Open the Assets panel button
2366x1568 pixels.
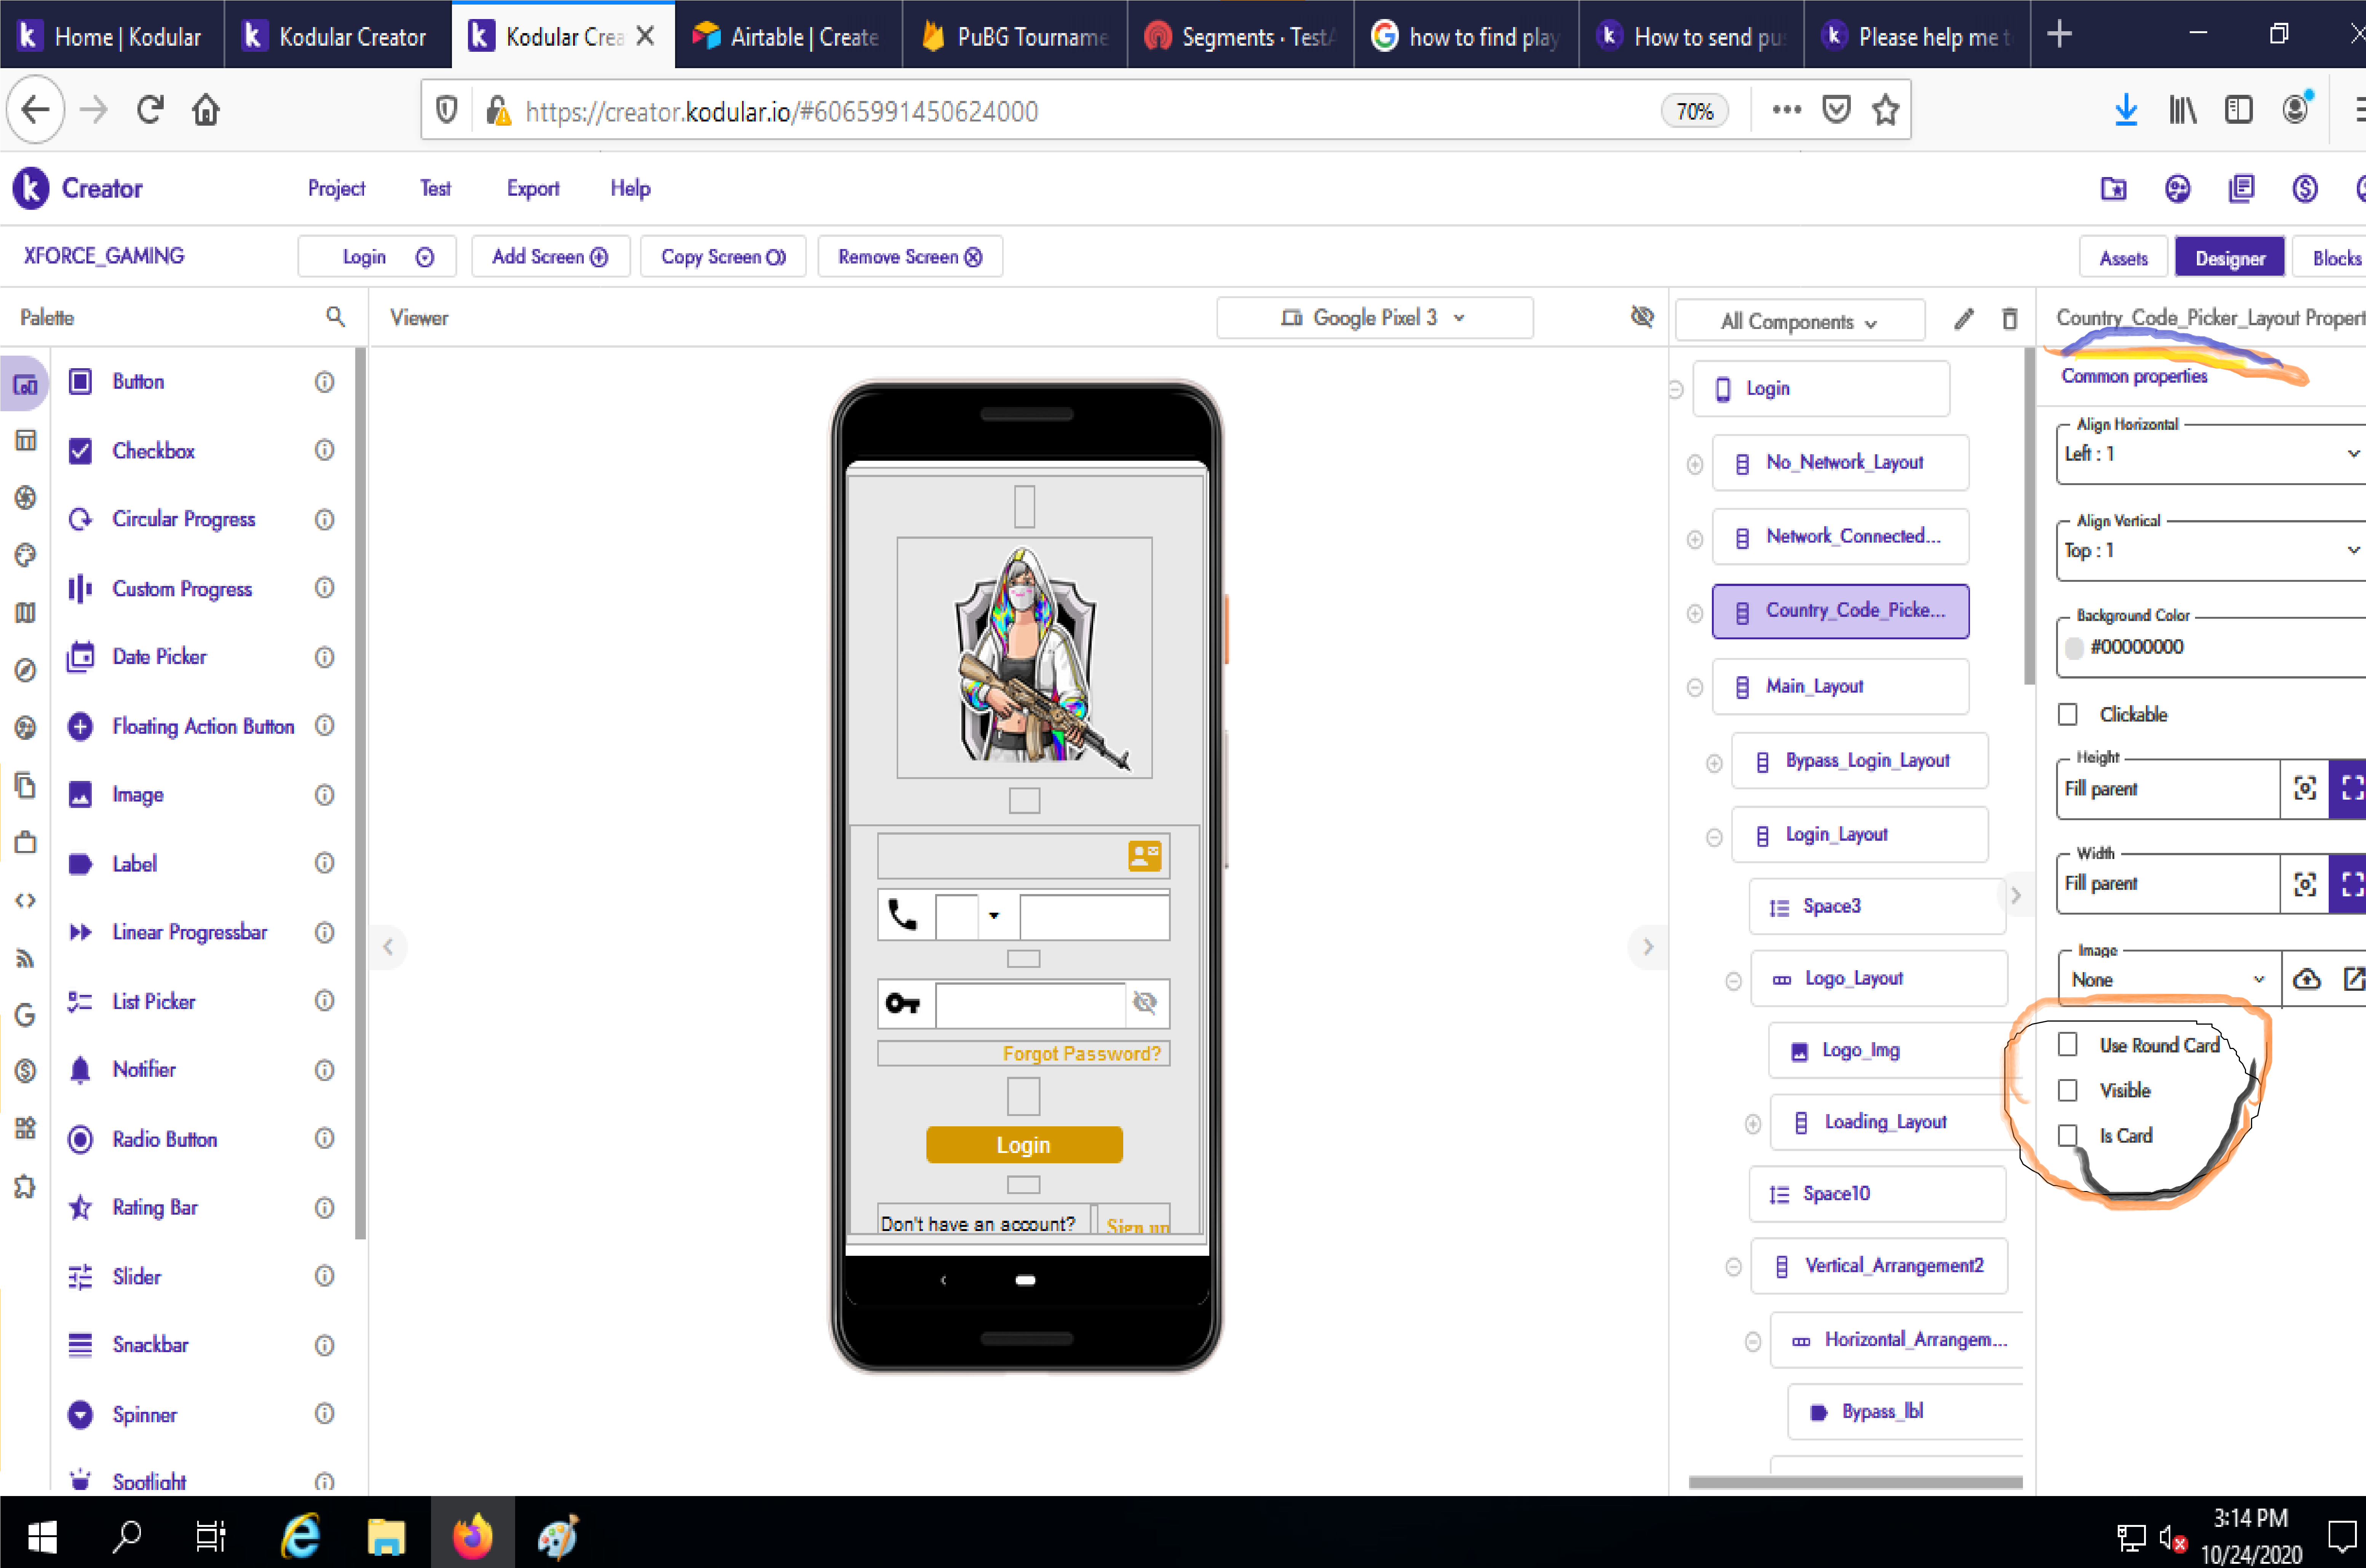click(x=2123, y=258)
